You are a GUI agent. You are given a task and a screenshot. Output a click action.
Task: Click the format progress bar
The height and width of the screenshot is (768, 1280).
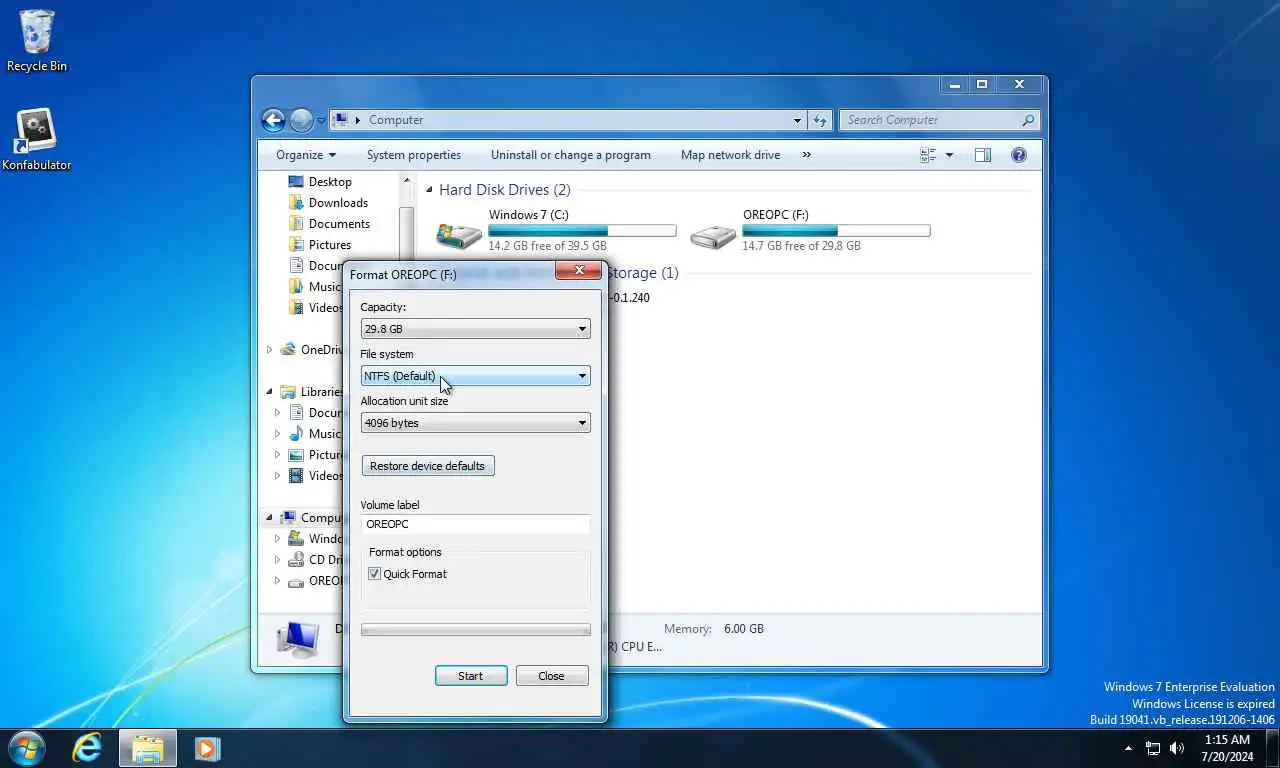[x=475, y=630]
